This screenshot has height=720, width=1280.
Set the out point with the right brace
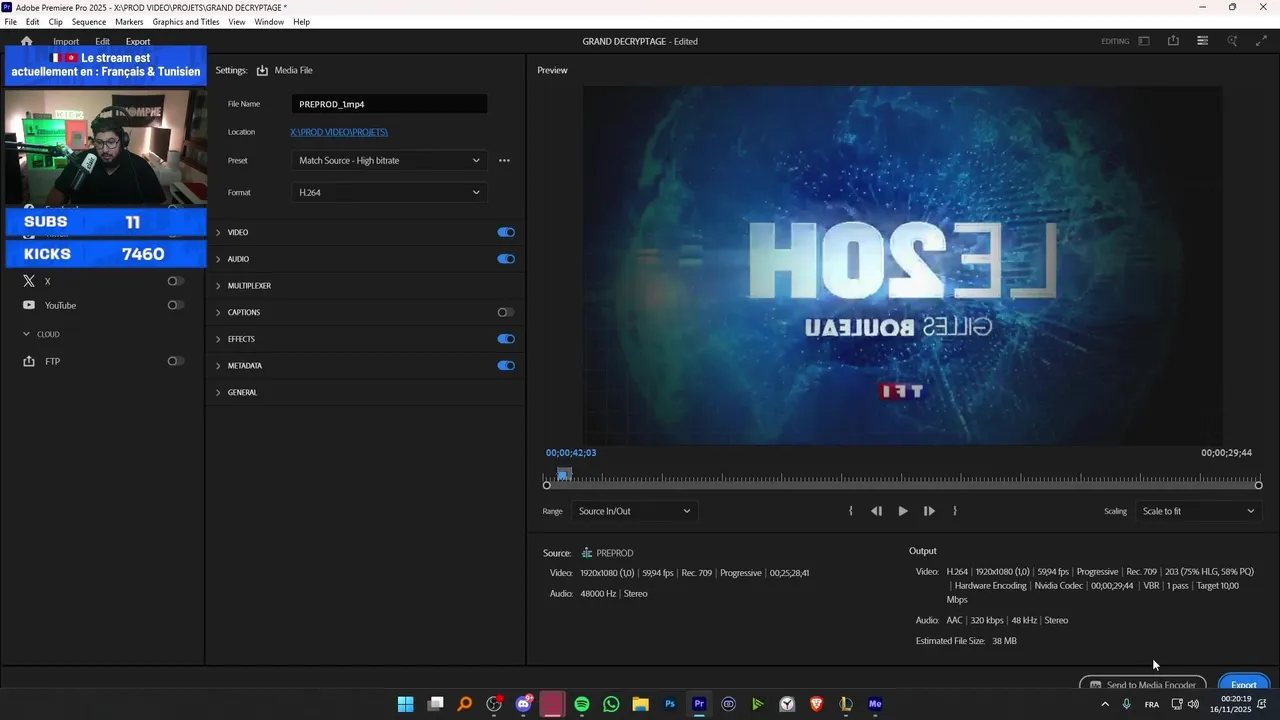pyautogui.click(x=955, y=511)
